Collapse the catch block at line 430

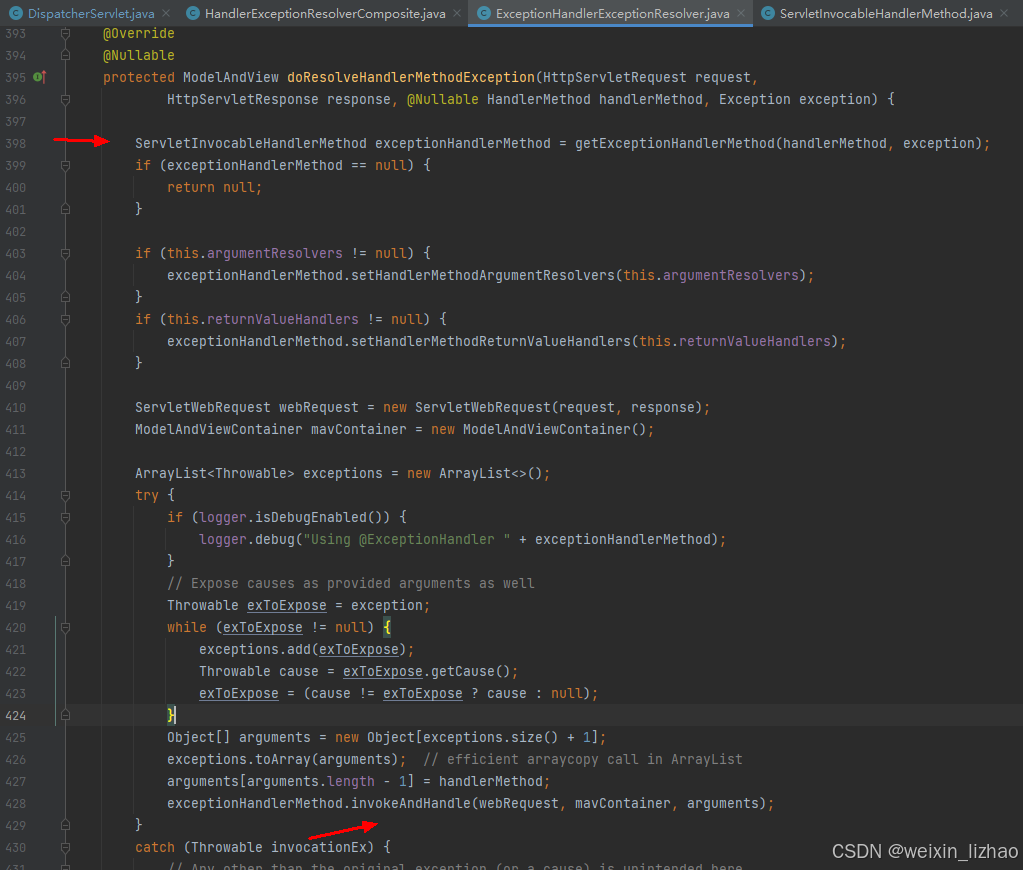(65, 847)
